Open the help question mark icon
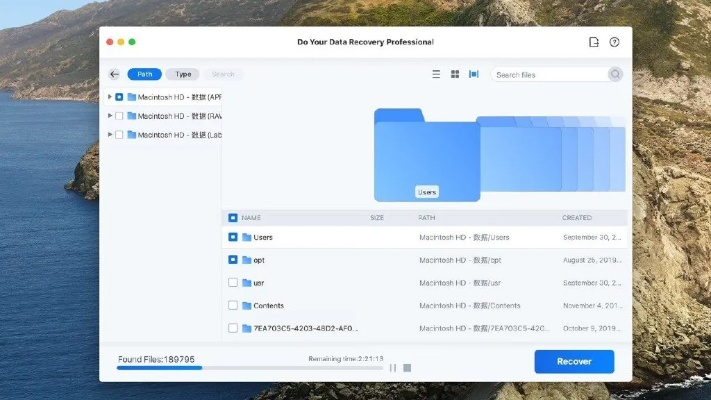 click(x=614, y=42)
